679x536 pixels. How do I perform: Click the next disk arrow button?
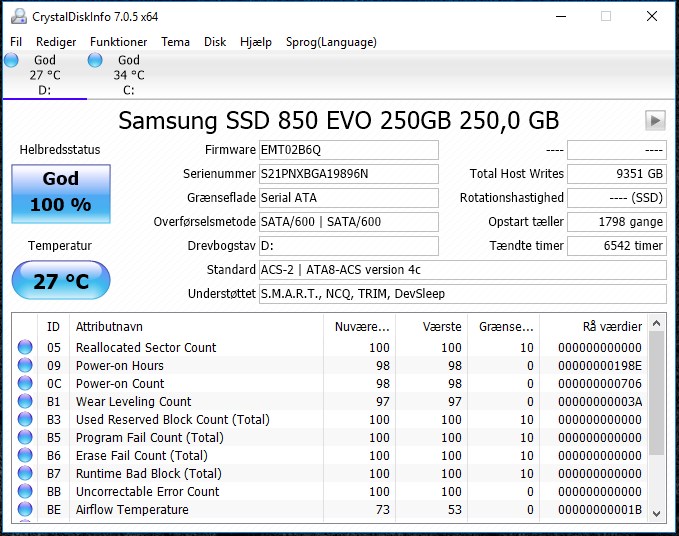[655, 120]
